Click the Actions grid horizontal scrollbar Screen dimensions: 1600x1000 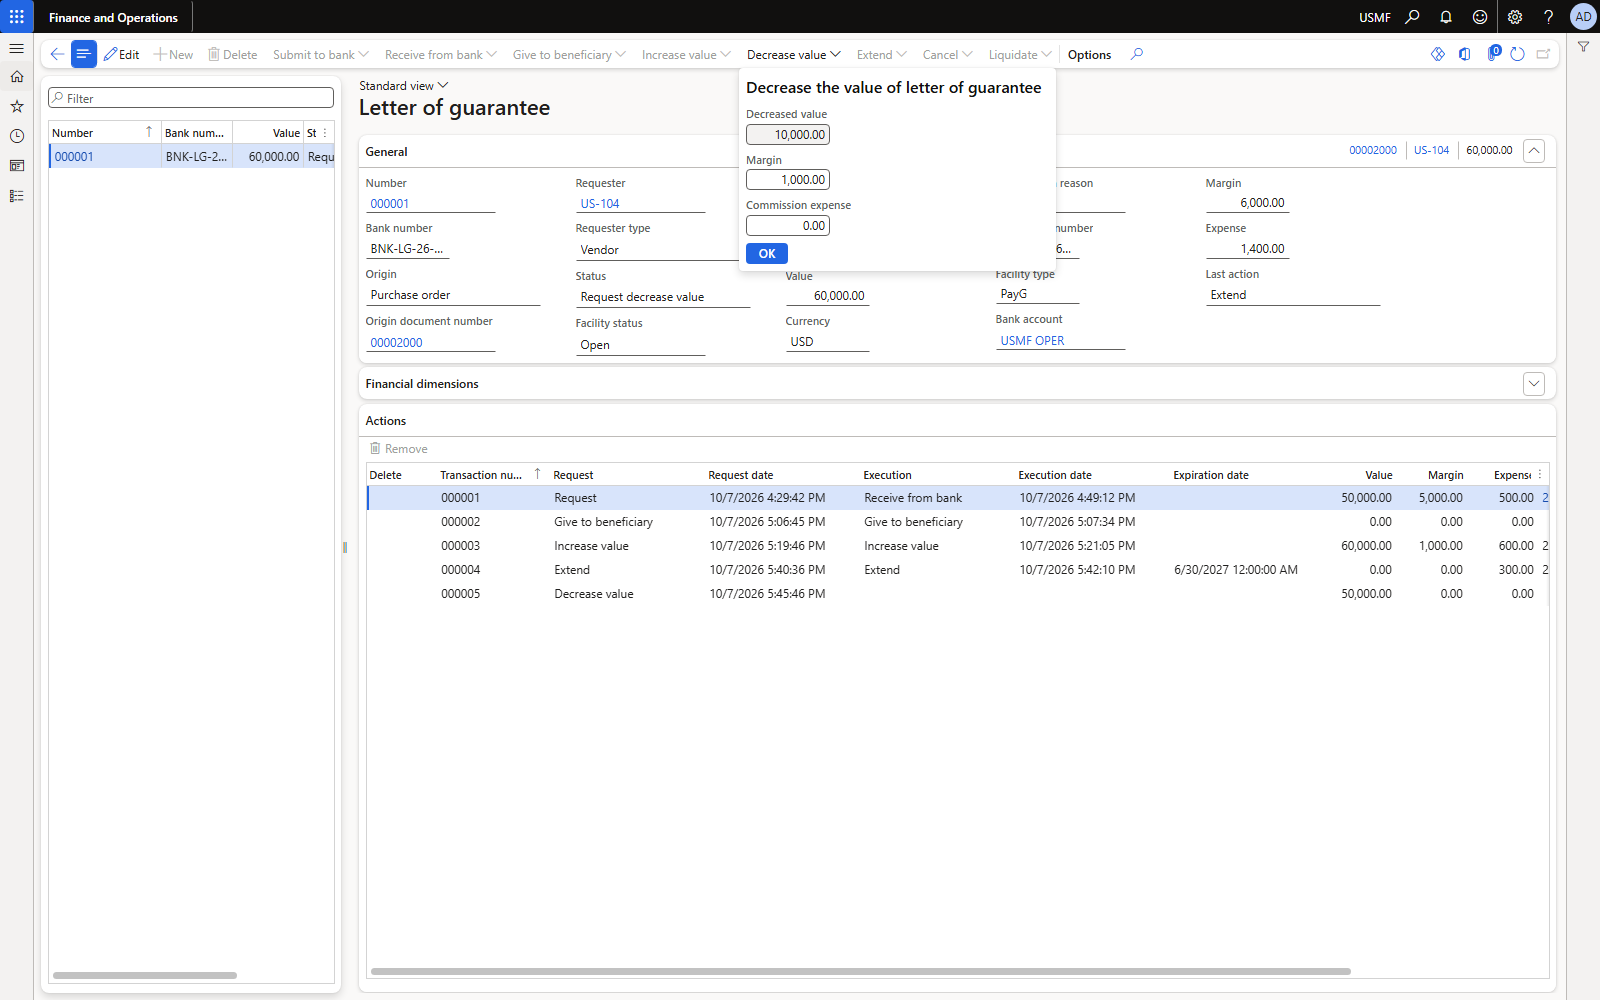coord(860,971)
